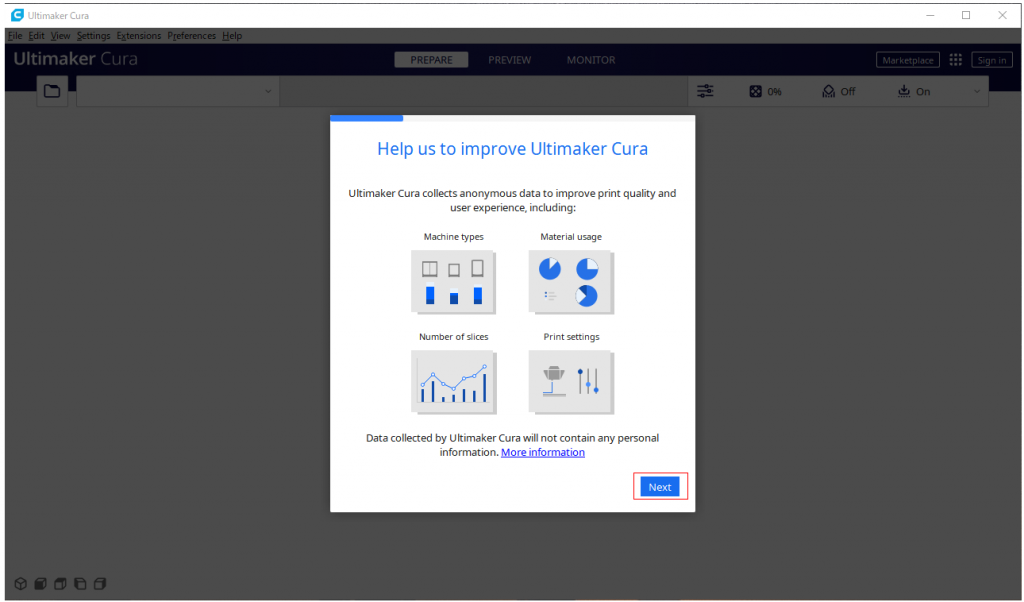This screenshot has width=1024, height=602.
Task: Click the Machine types illustration
Action: pos(453,282)
